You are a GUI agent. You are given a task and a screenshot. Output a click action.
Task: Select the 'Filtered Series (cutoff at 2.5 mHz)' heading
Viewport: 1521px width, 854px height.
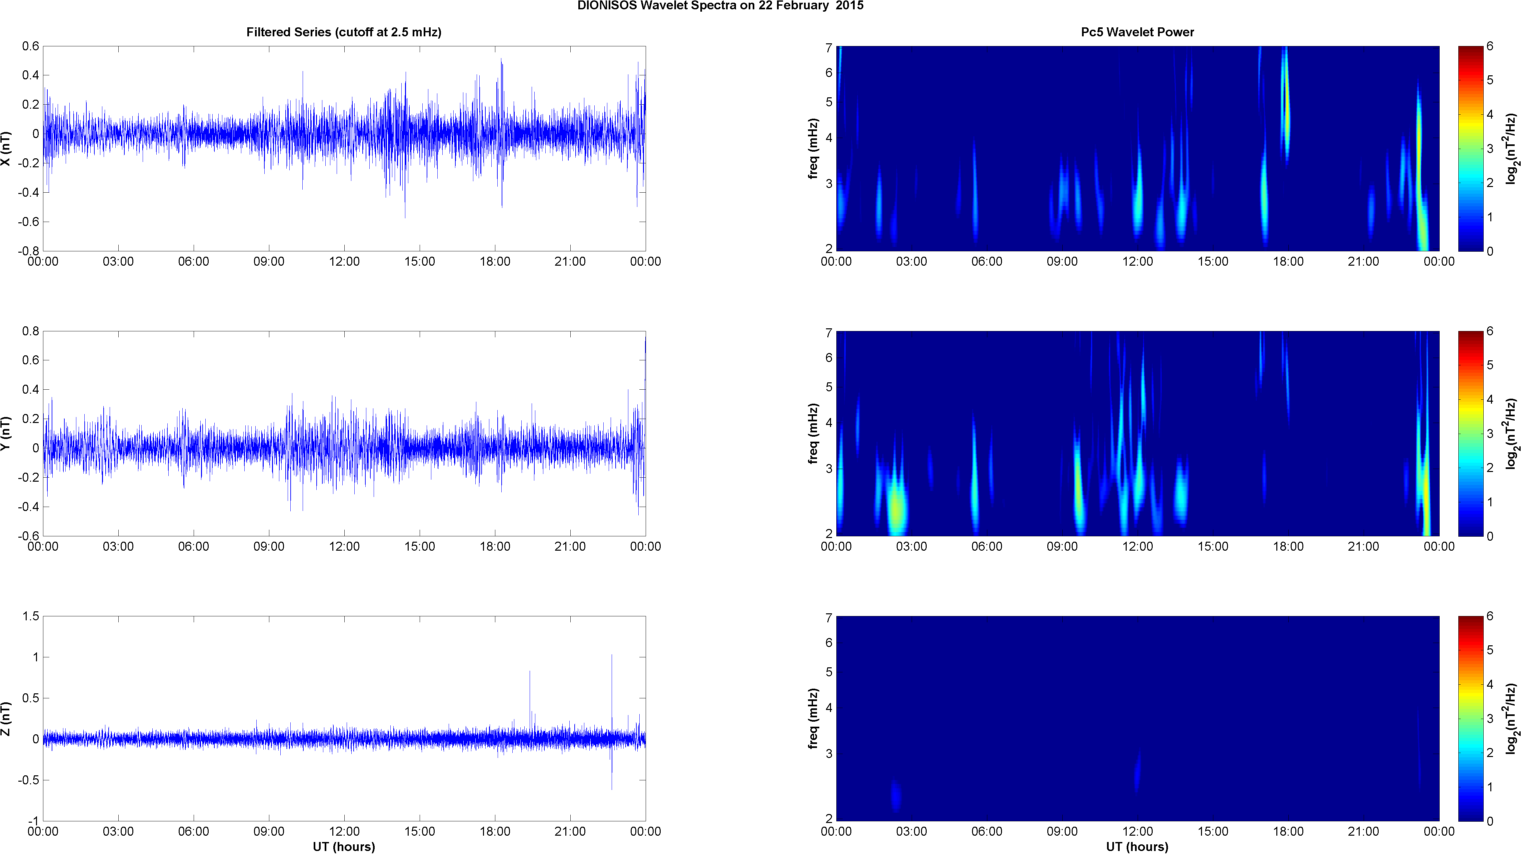[x=344, y=32]
